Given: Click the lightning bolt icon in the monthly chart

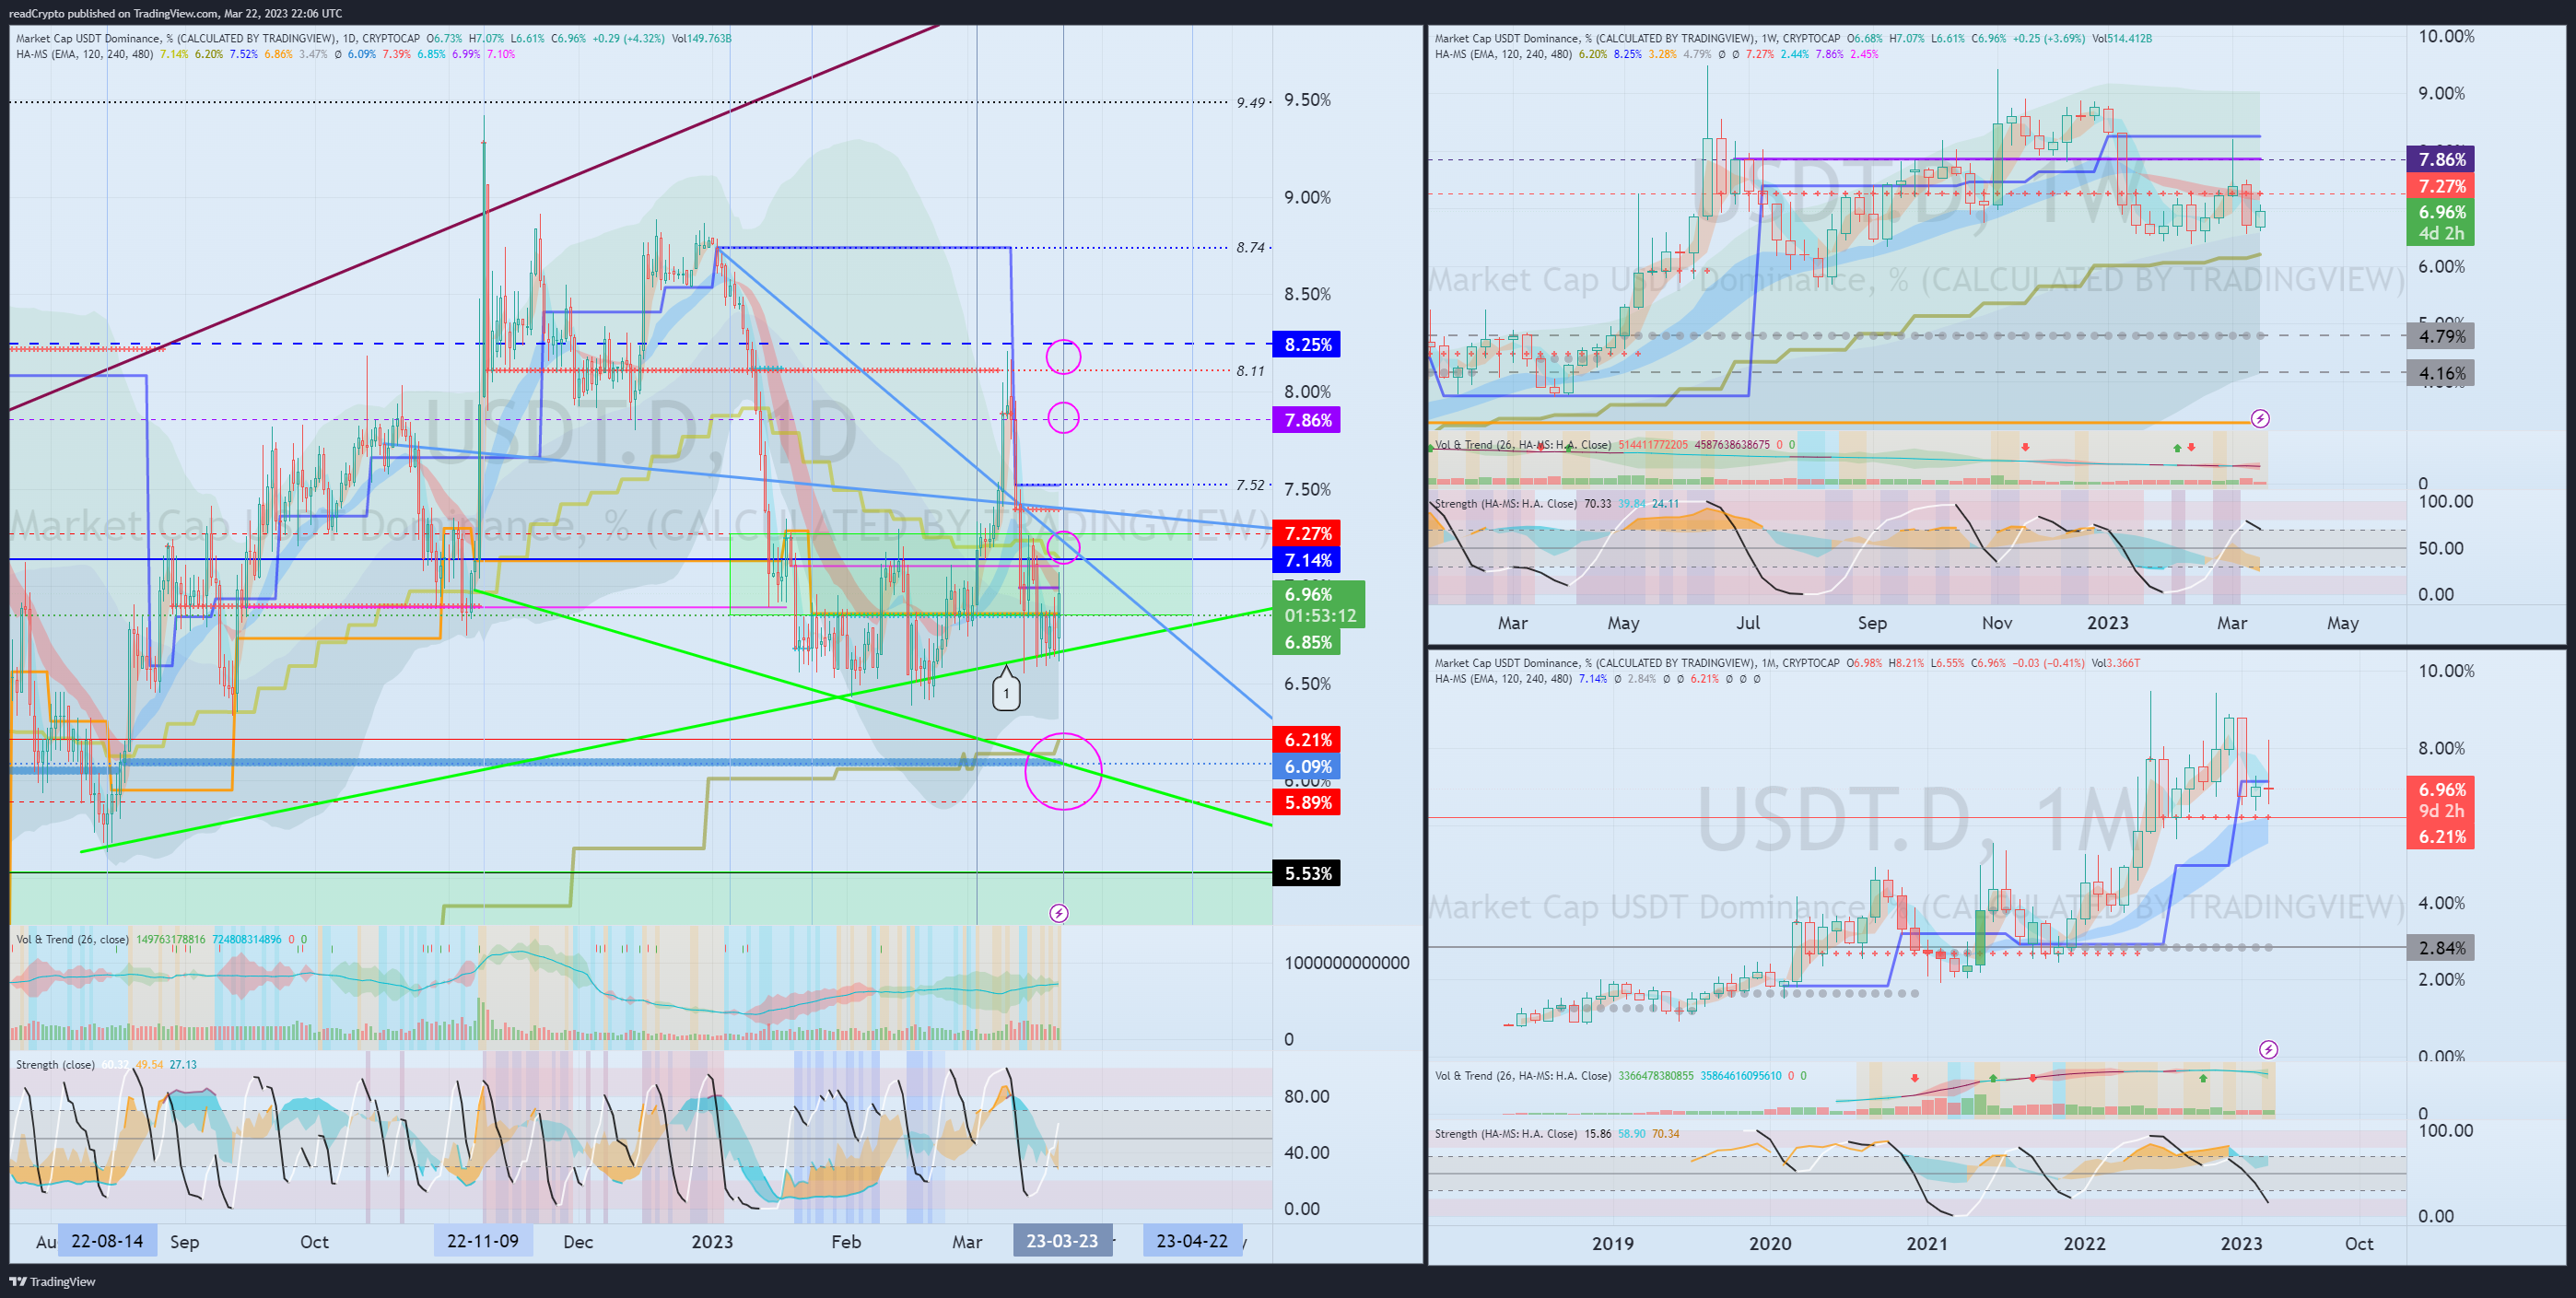Looking at the screenshot, I should 2269,1049.
